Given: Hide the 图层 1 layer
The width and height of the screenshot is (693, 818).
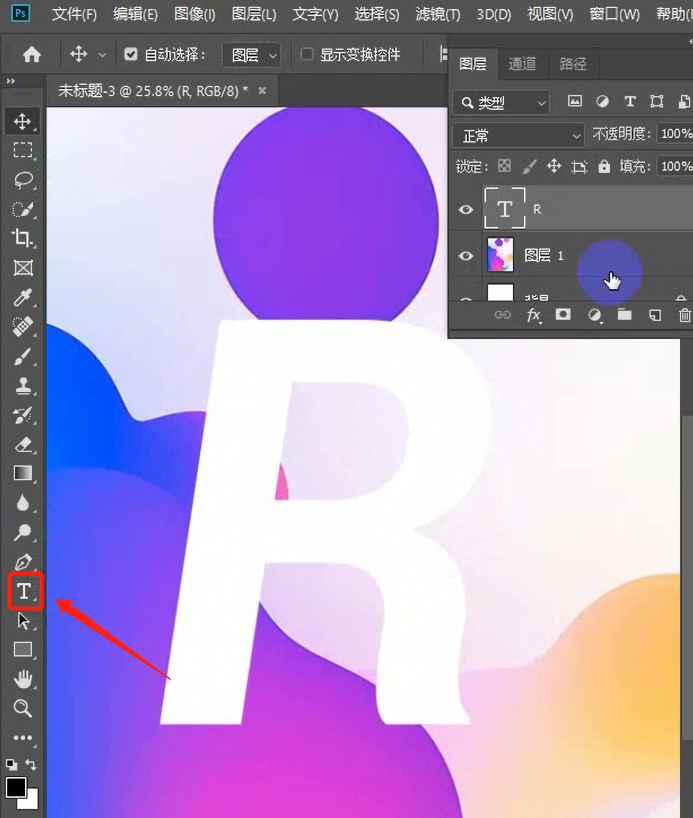Looking at the screenshot, I should (465, 256).
